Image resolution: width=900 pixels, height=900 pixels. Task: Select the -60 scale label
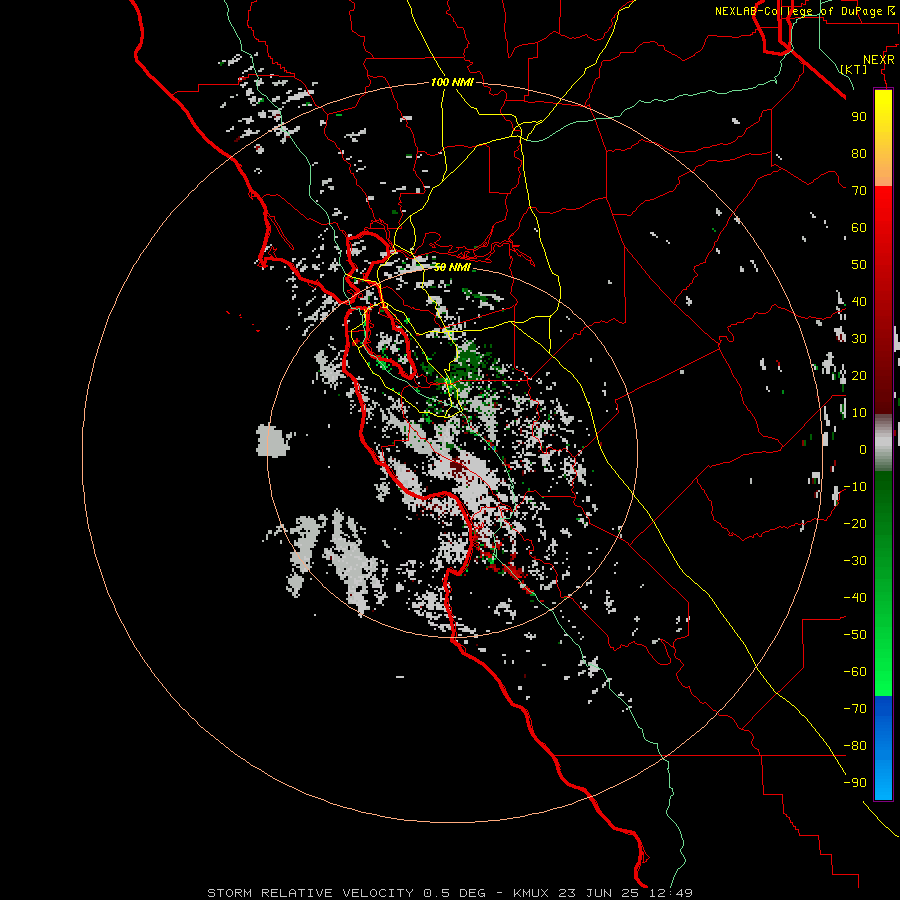(x=855, y=672)
